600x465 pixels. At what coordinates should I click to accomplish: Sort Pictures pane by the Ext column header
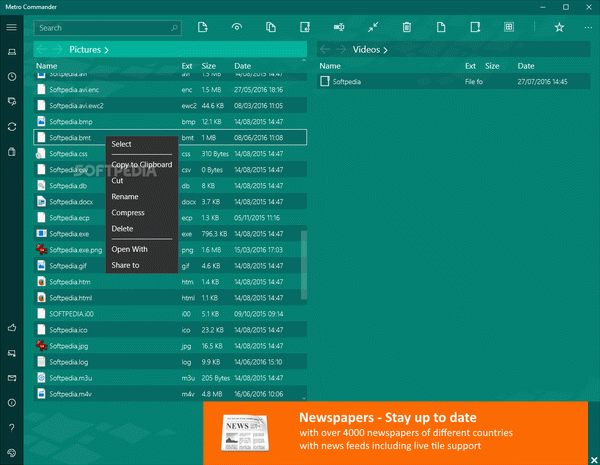point(187,66)
